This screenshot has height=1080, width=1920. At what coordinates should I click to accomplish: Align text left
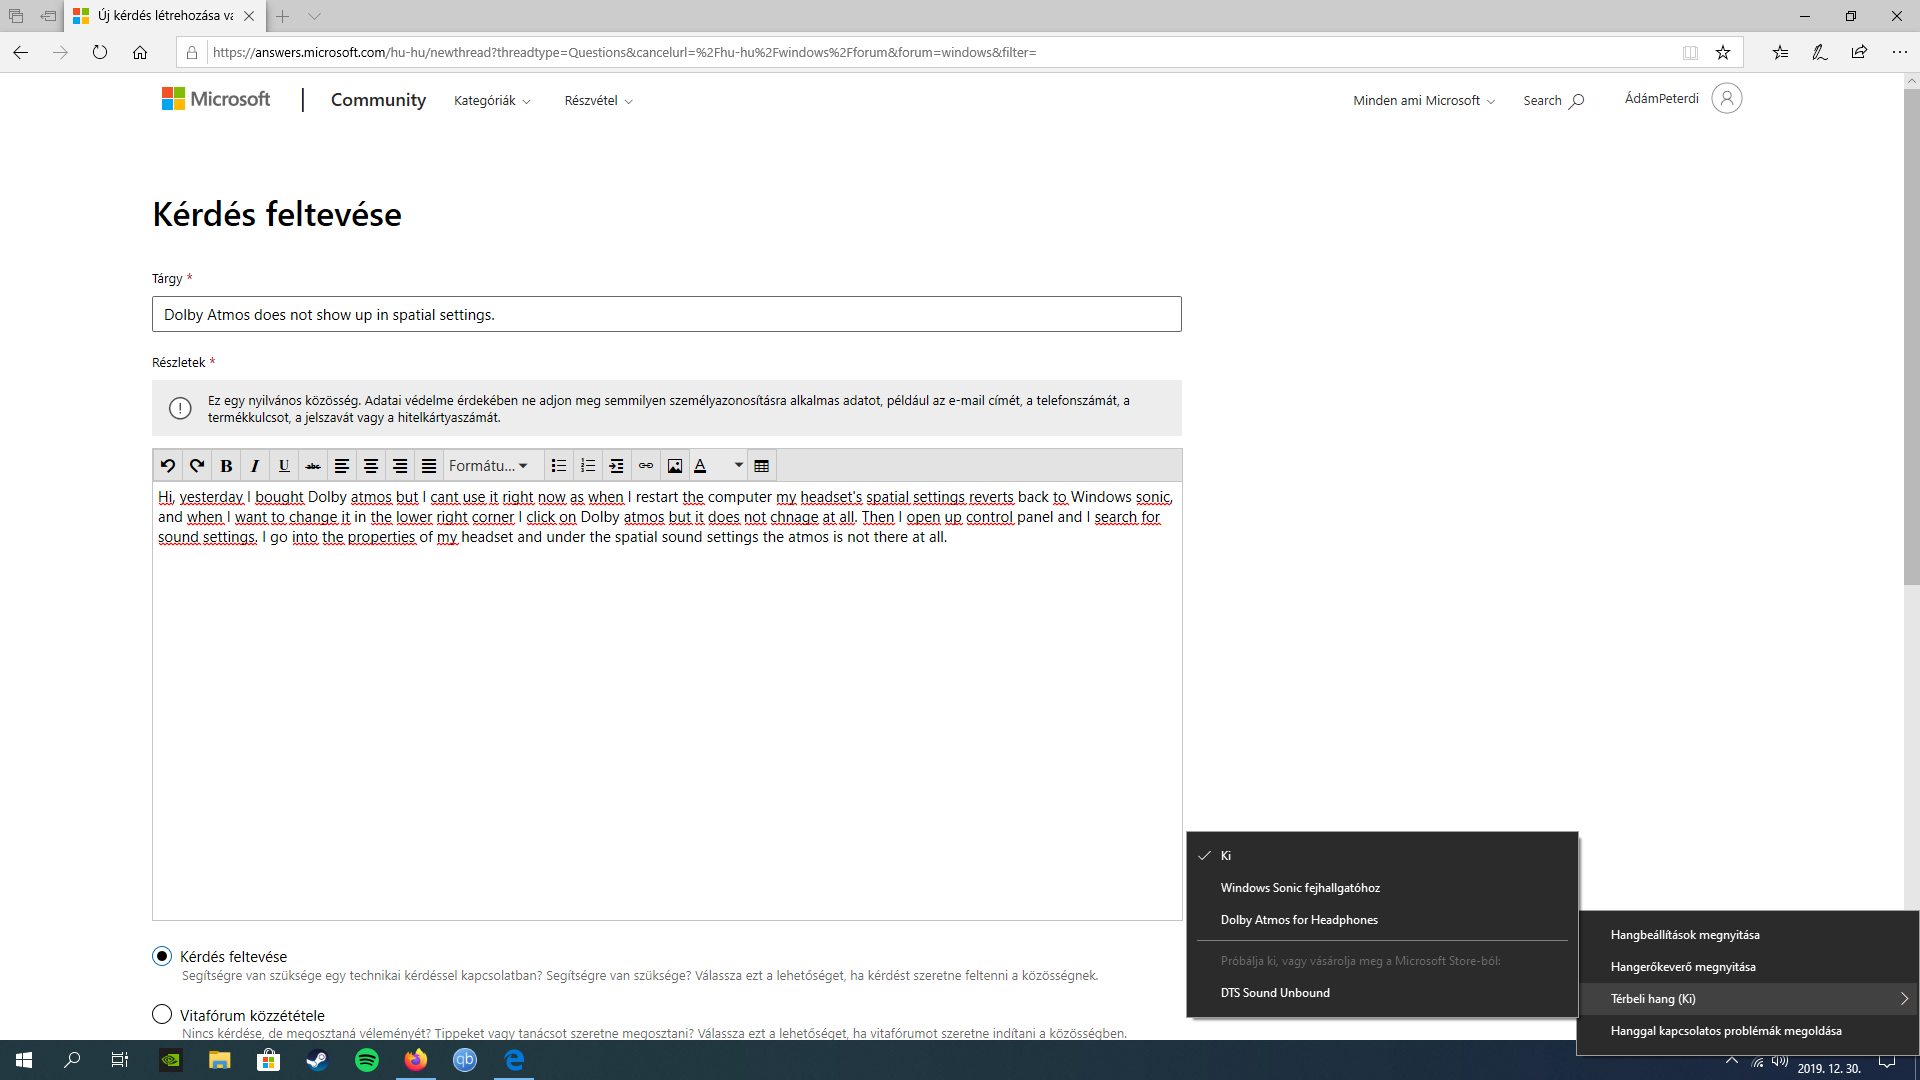click(x=342, y=465)
